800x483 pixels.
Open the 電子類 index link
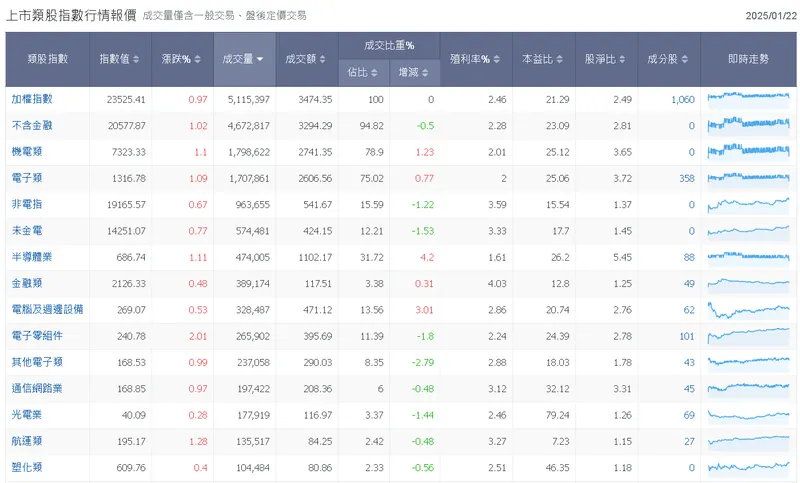pos(27,178)
